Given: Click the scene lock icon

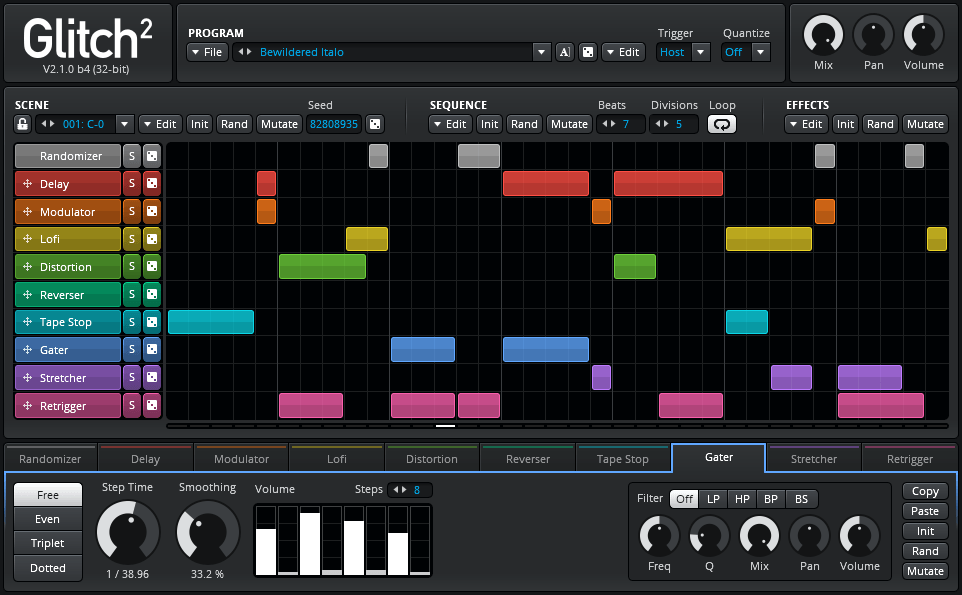Looking at the screenshot, I should point(22,124).
